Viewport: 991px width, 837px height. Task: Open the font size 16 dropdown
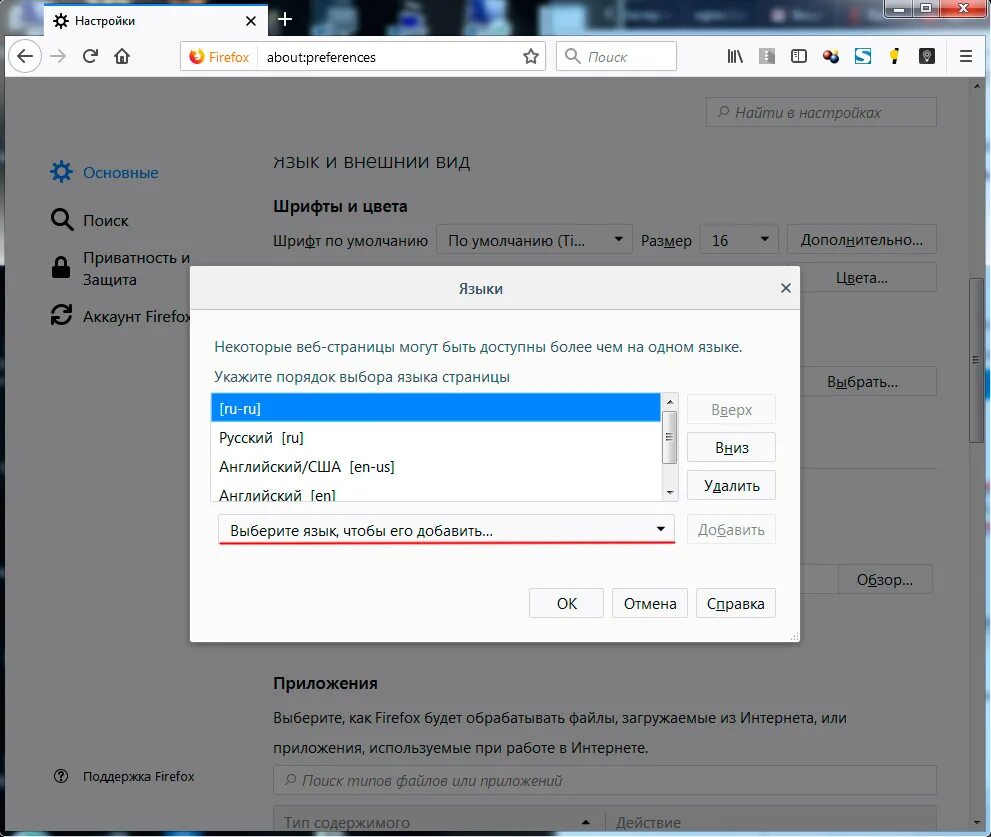click(739, 240)
